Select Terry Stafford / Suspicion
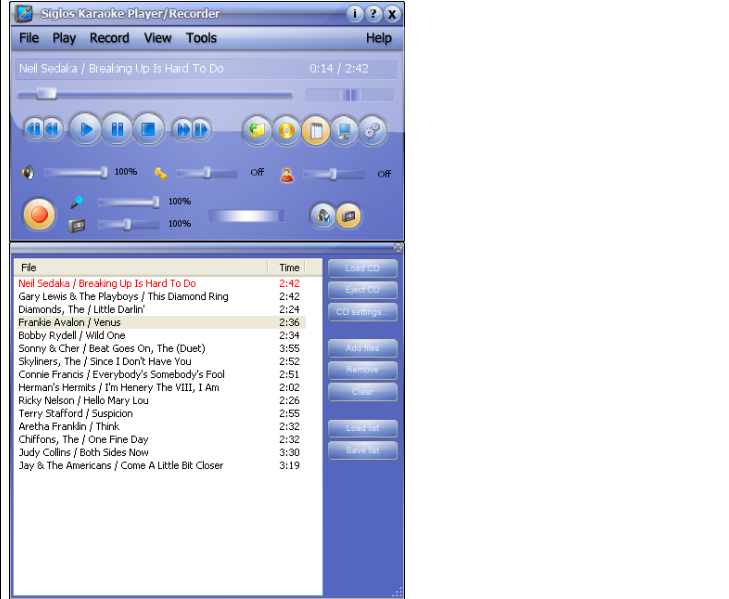Screen dimensions: 729x599 [161, 413]
